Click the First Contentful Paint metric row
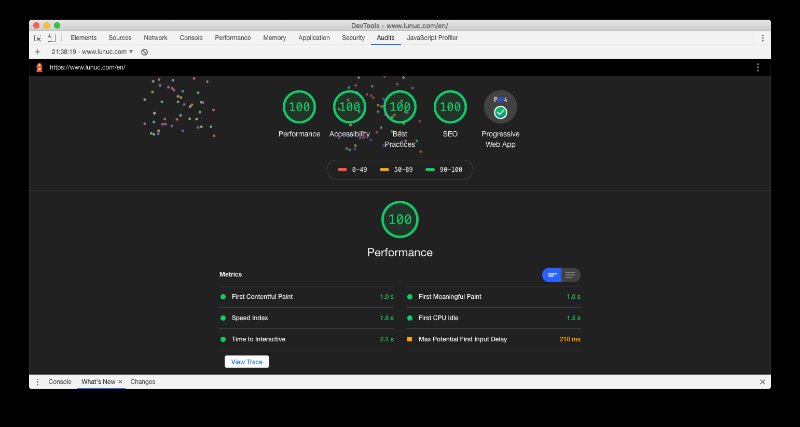 pos(307,297)
